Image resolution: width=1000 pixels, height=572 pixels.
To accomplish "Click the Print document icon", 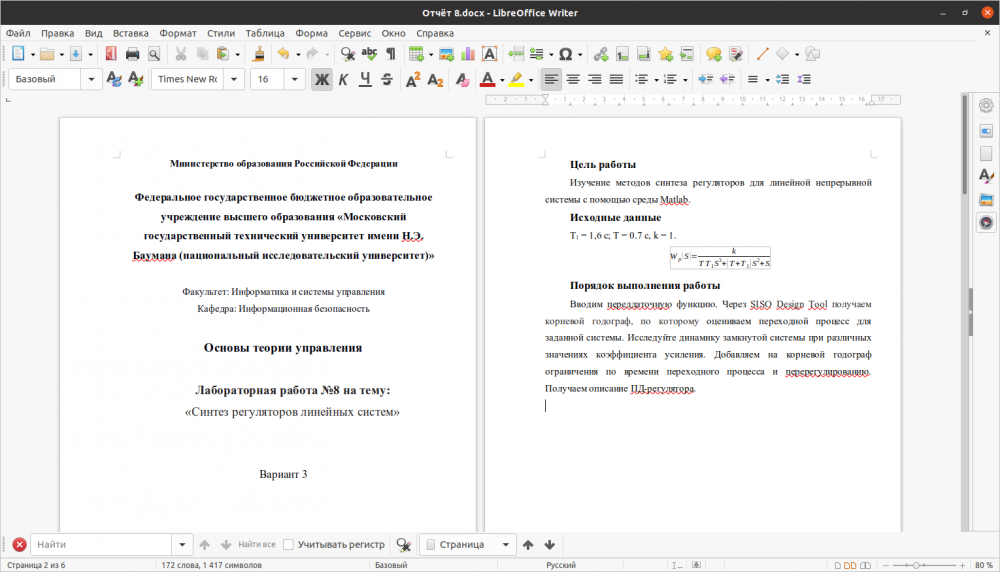I will (x=133, y=54).
